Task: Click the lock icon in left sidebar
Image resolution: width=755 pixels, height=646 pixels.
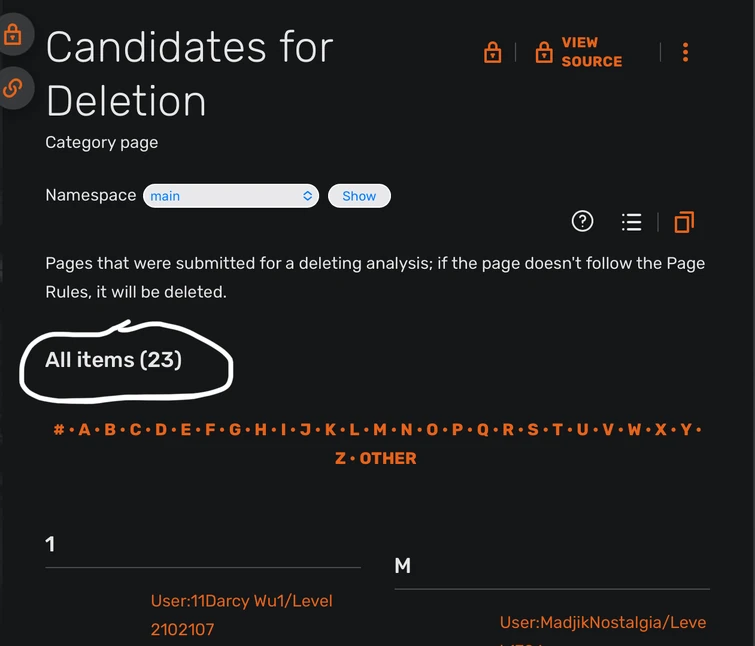Action: click(13, 36)
